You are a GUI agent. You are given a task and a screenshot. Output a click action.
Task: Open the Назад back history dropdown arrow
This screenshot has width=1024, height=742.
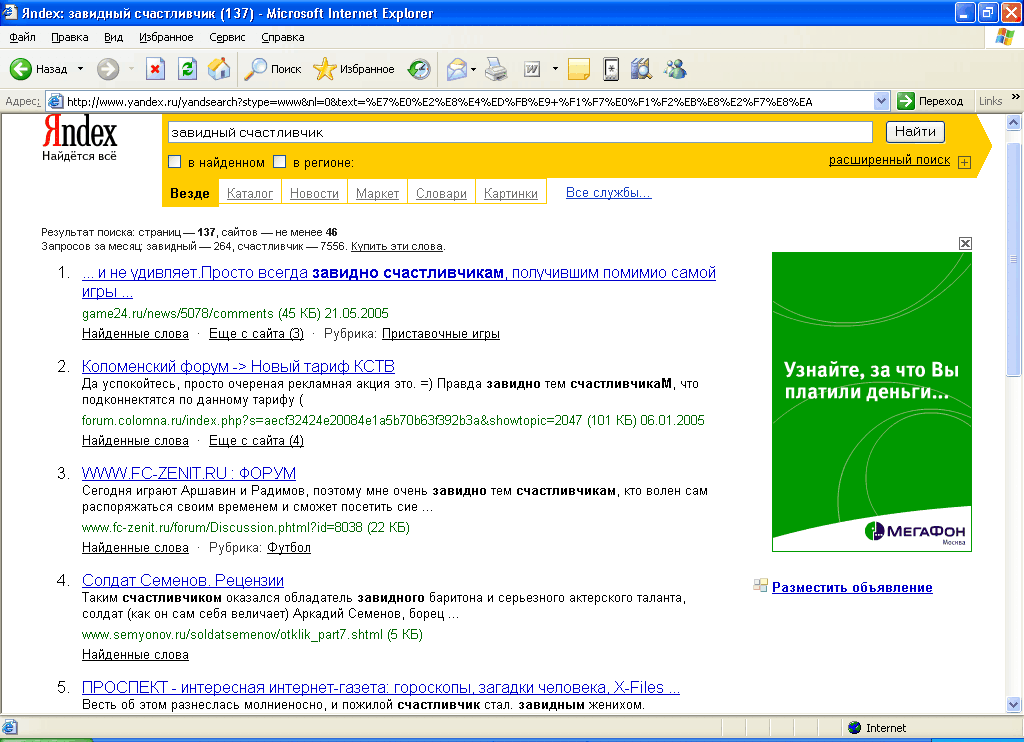tap(80, 69)
